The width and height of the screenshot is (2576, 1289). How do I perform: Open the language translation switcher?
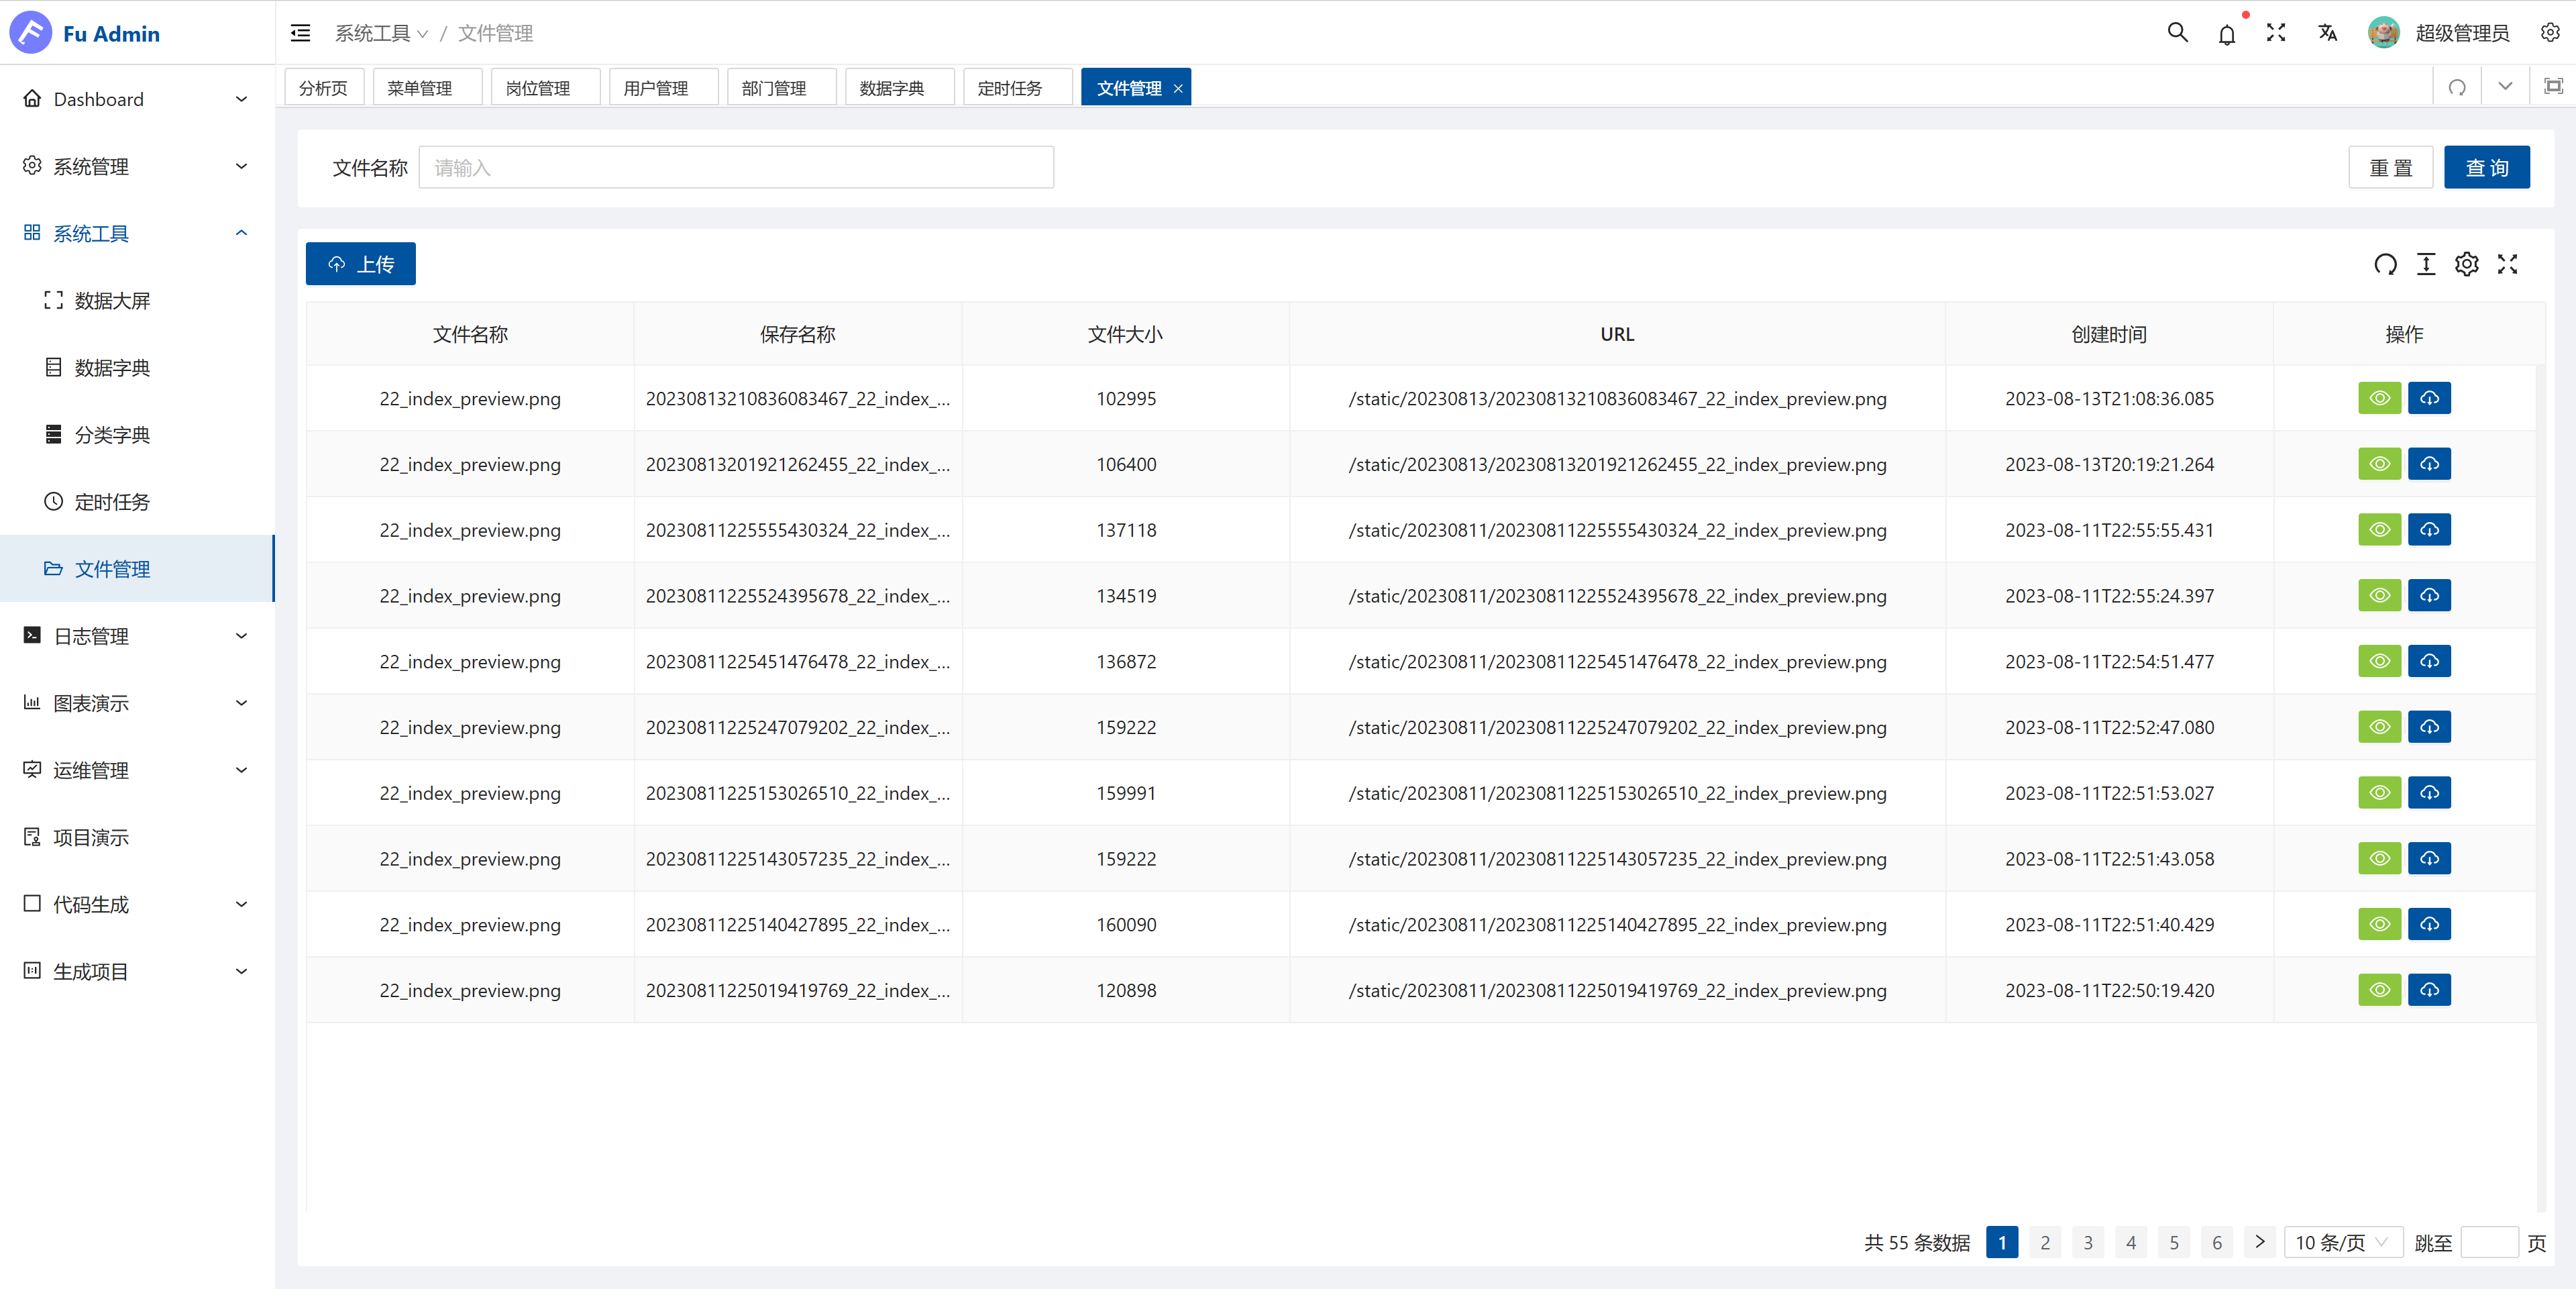tap(2327, 33)
